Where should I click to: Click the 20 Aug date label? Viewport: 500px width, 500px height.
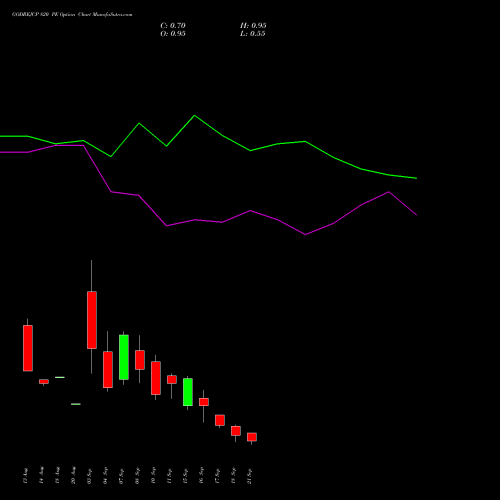point(74,476)
